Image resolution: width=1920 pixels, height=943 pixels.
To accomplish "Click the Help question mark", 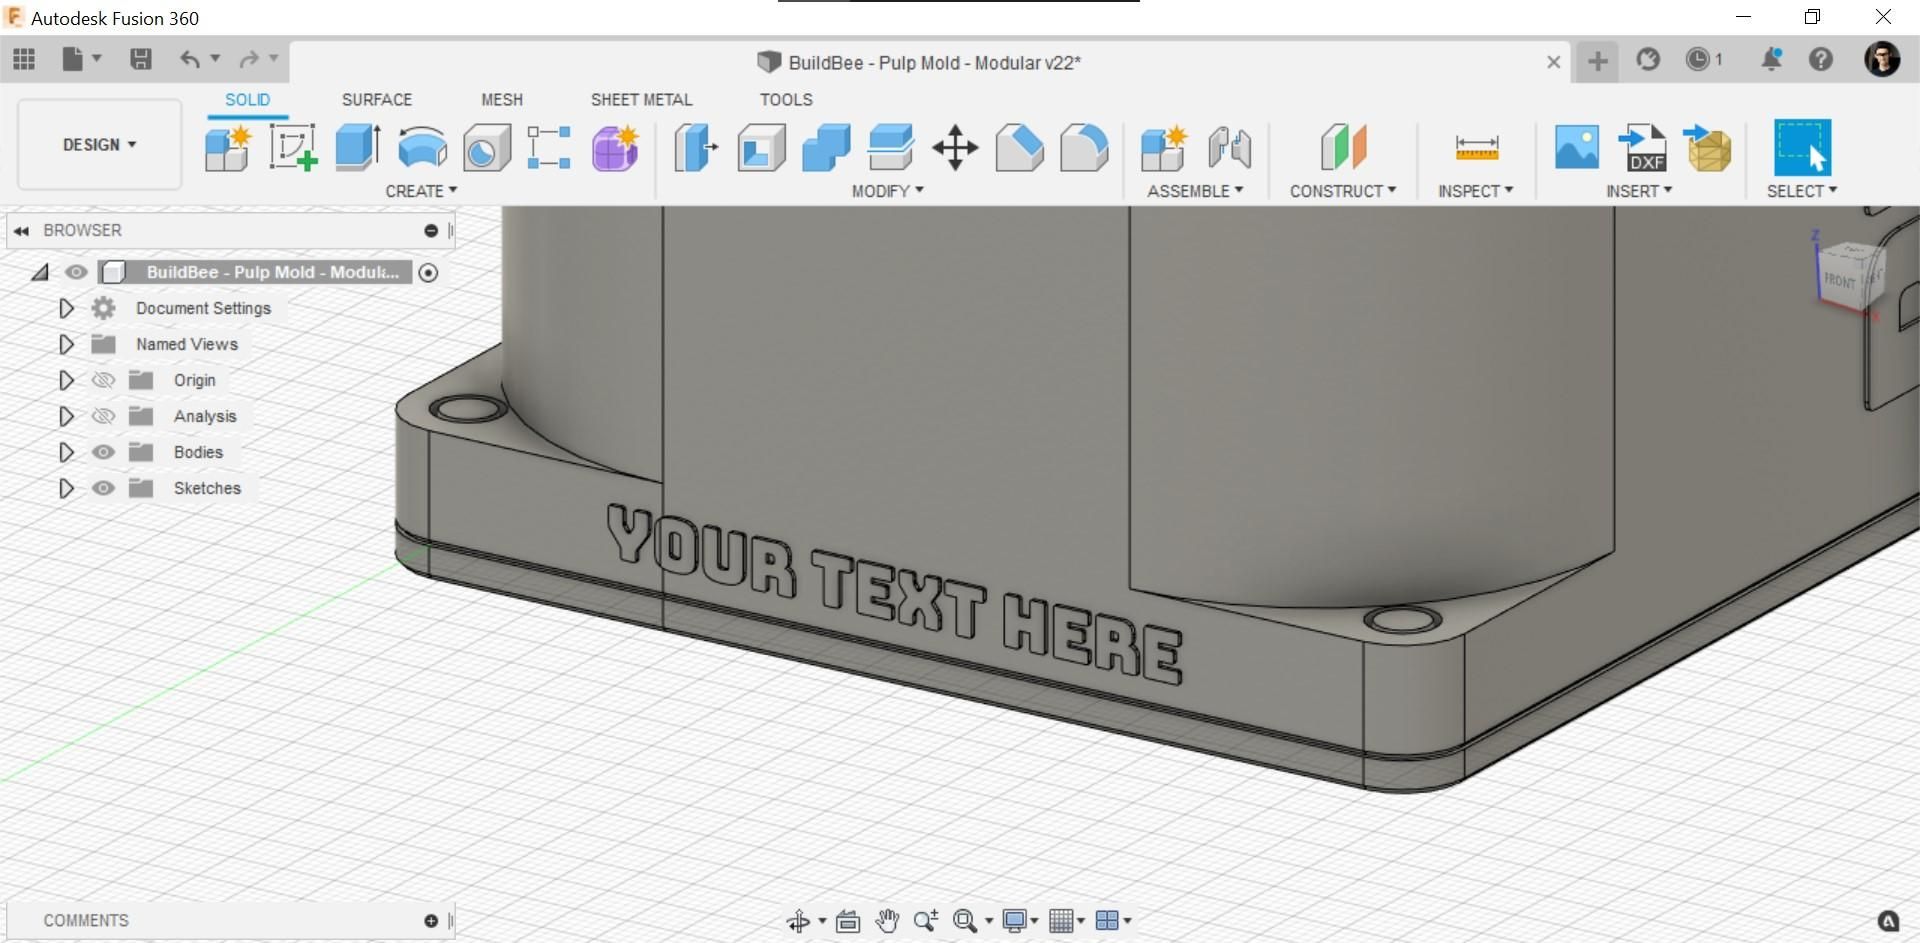I will tap(1821, 60).
